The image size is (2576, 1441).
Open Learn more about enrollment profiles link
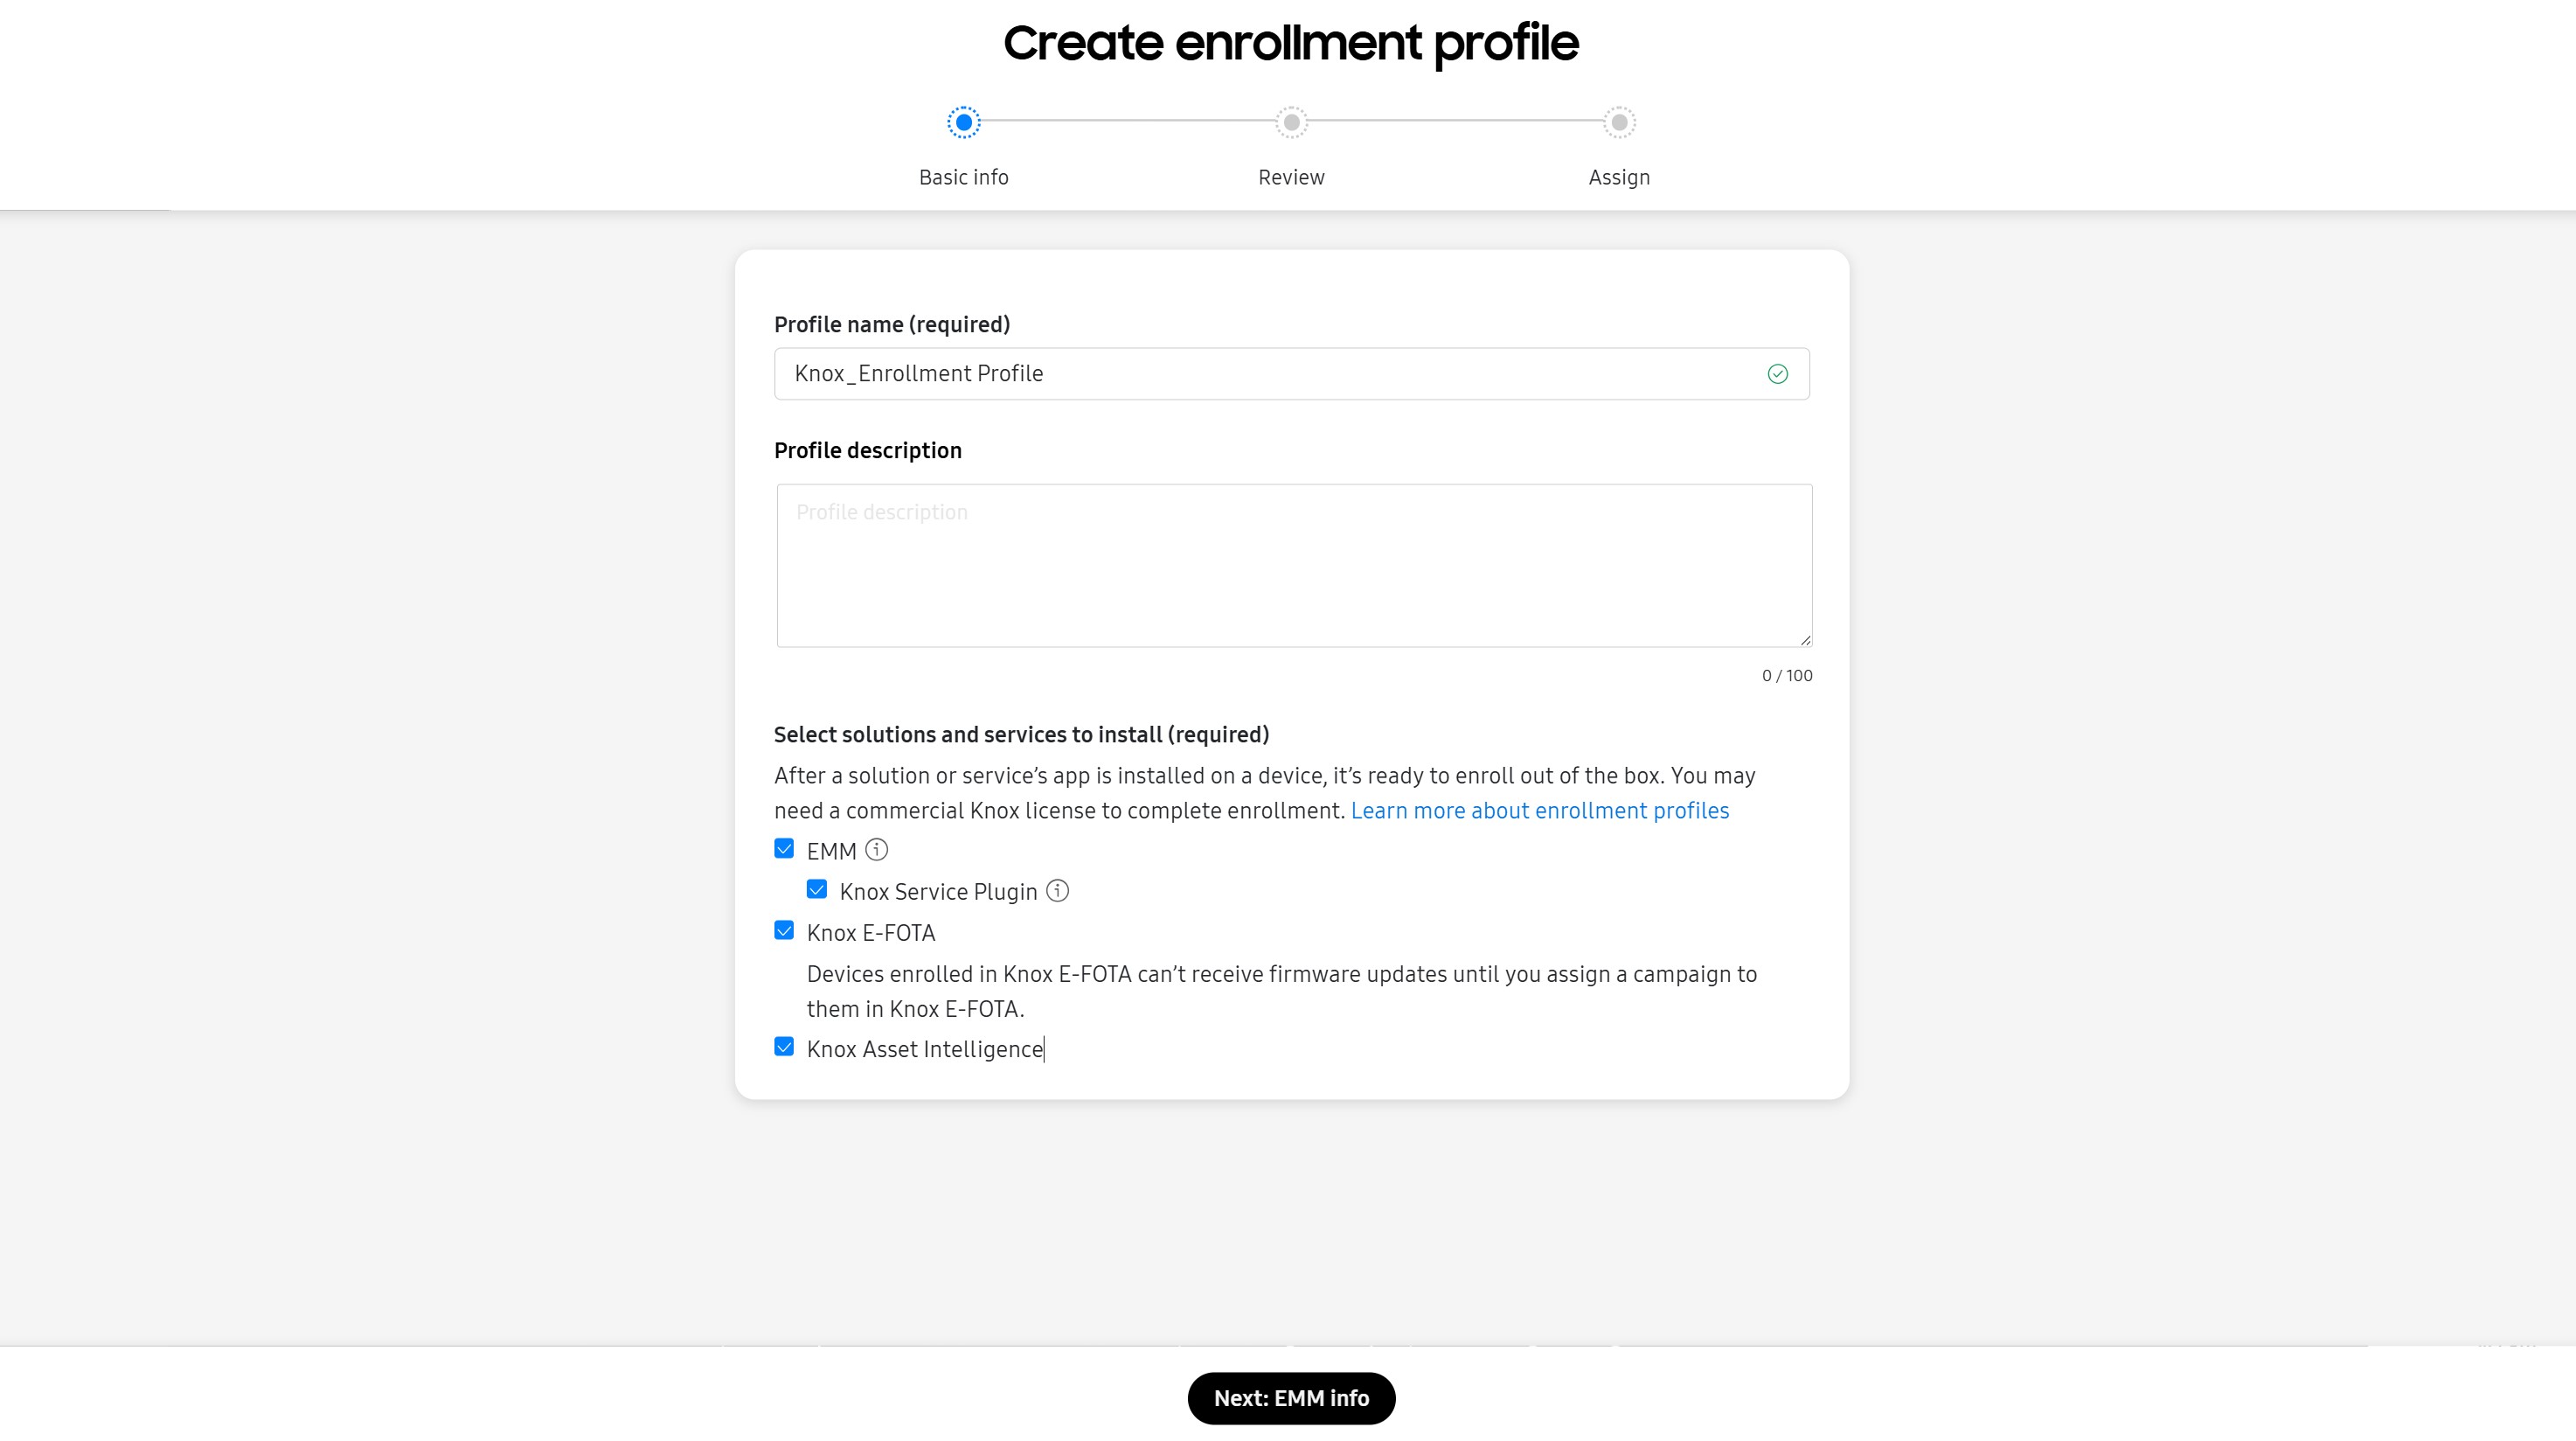1539,810
